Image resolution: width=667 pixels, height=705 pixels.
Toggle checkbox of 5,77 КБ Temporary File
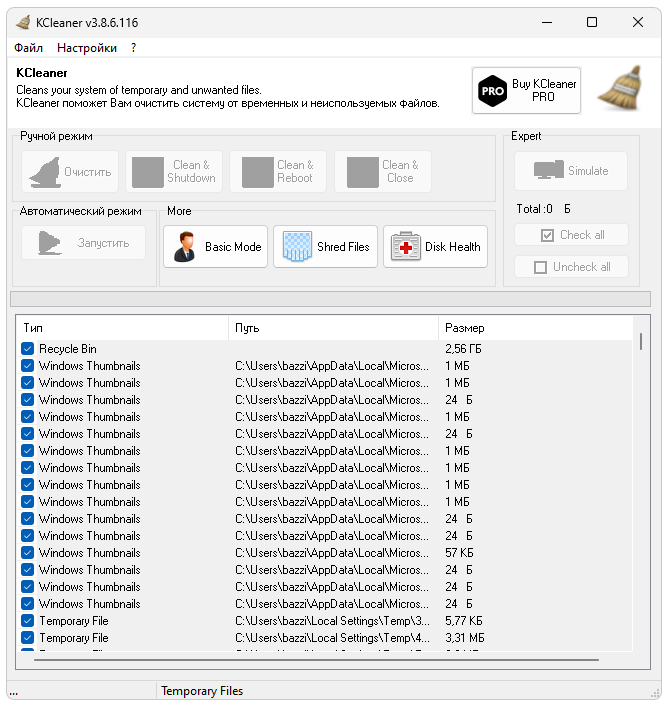[x=27, y=621]
